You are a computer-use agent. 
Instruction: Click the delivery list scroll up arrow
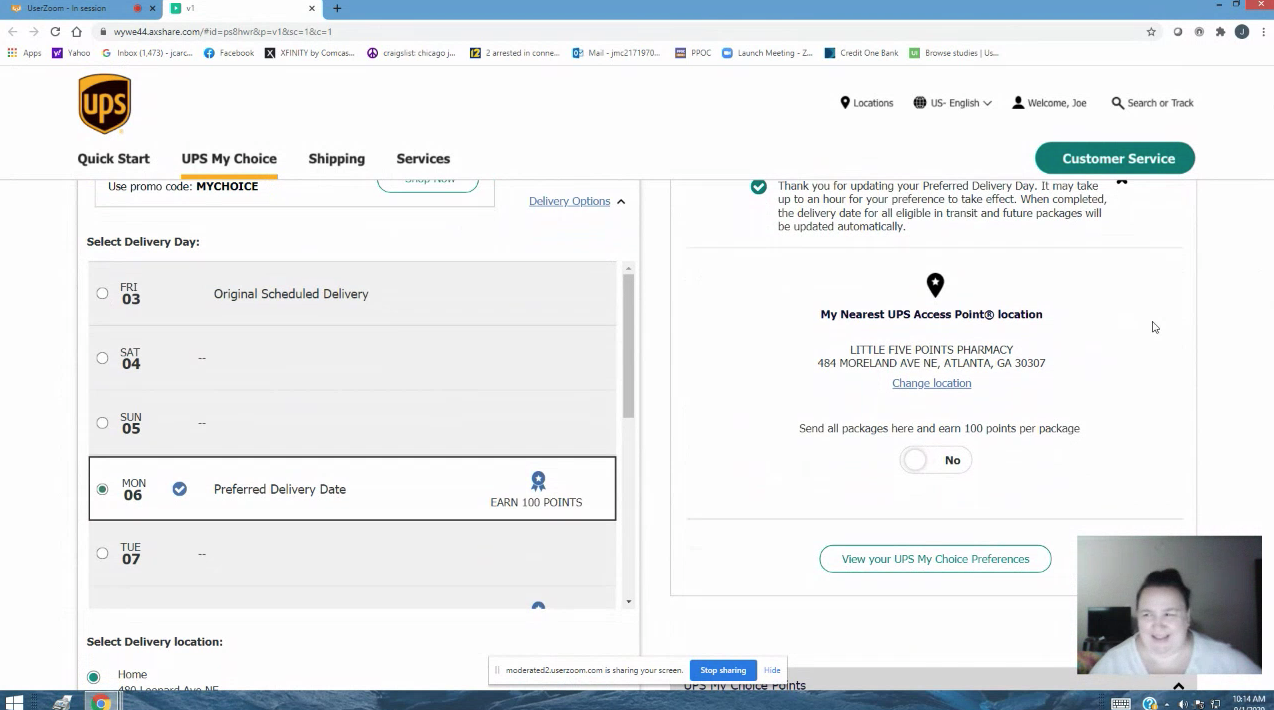[x=629, y=268]
